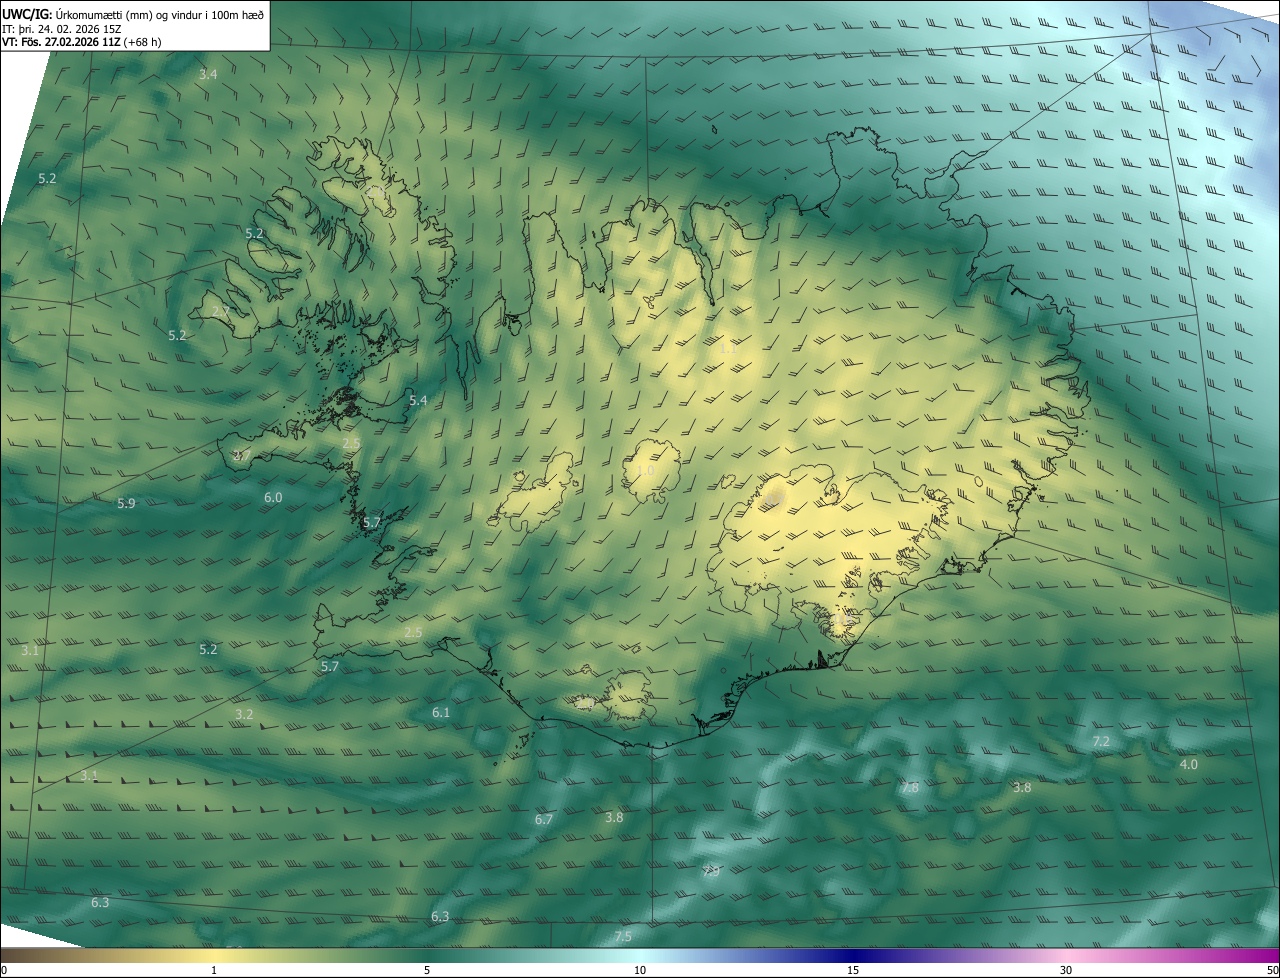Click the colour scale tick label '30'
1280x978 pixels.
click(x=1066, y=970)
